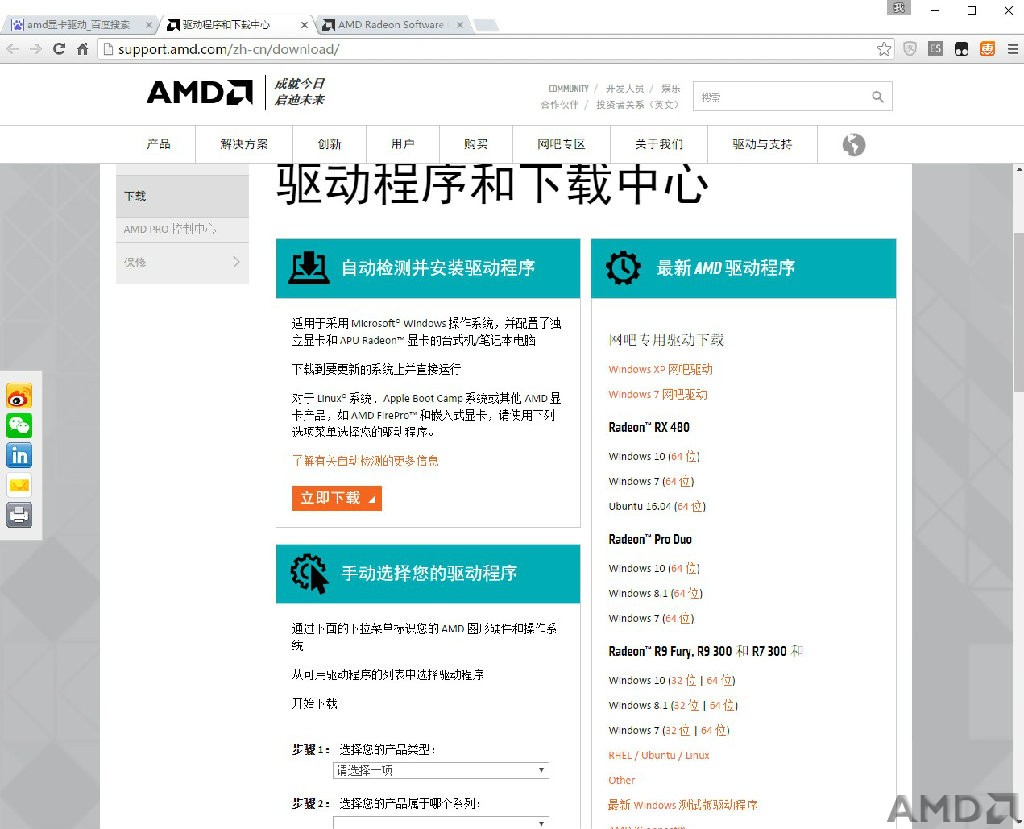Open the 用户 navigation menu
Image resolution: width=1024 pixels, height=829 pixels.
[x=403, y=144]
